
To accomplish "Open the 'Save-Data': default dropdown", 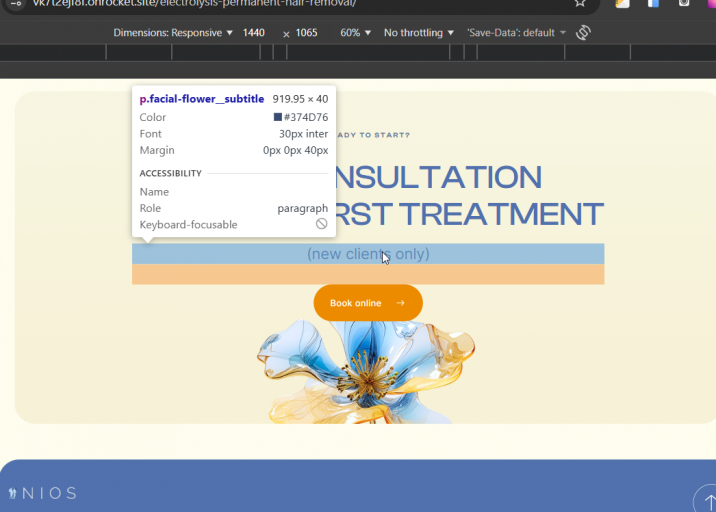I will [x=516, y=33].
